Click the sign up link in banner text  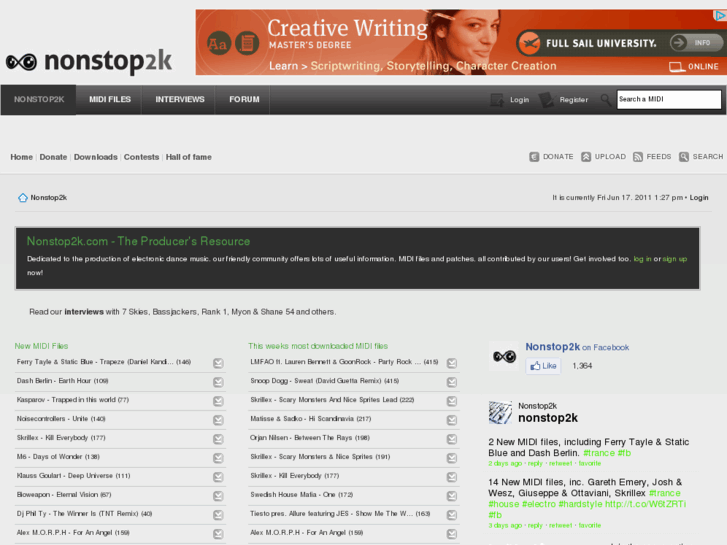point(675,259)
